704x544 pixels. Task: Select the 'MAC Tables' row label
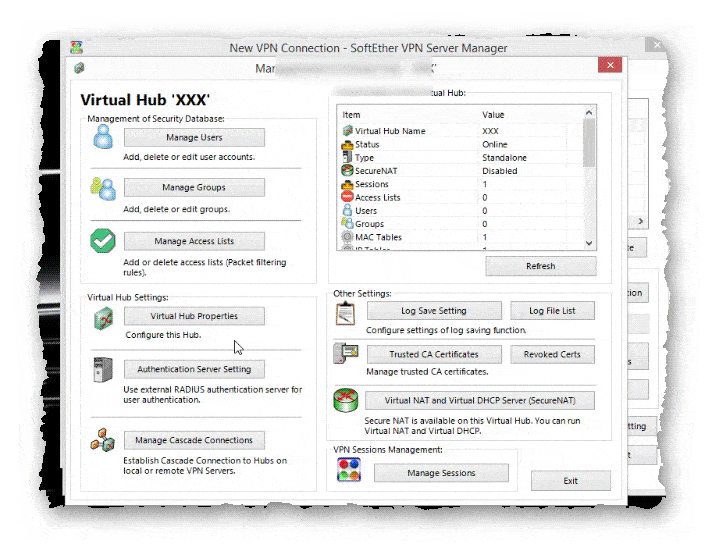point(378,237)
